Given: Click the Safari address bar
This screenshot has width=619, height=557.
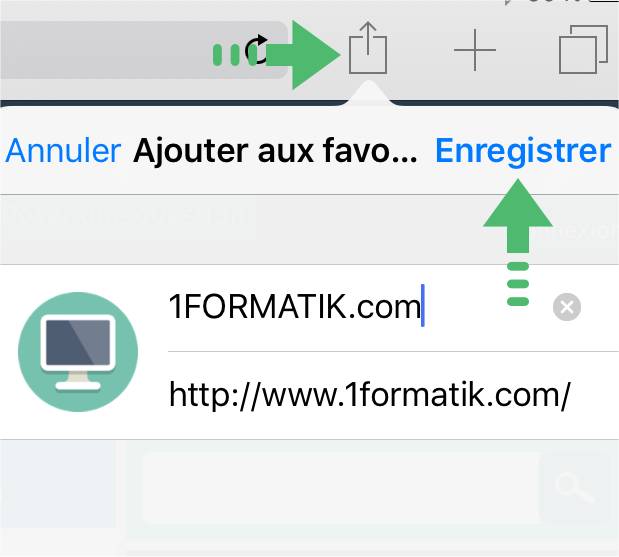Looking at the screenshot, I should 144,50.
